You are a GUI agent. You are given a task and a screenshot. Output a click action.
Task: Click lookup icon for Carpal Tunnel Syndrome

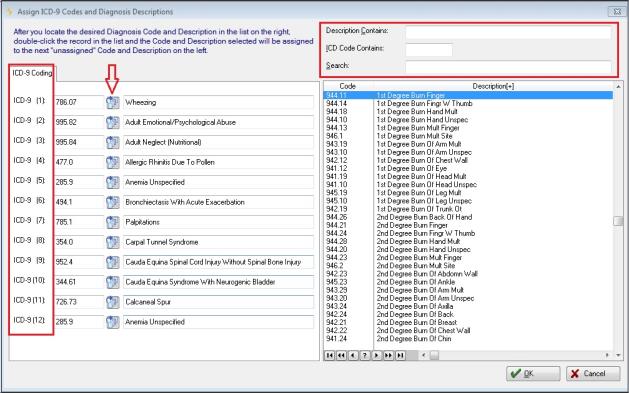tap(113, 242)
